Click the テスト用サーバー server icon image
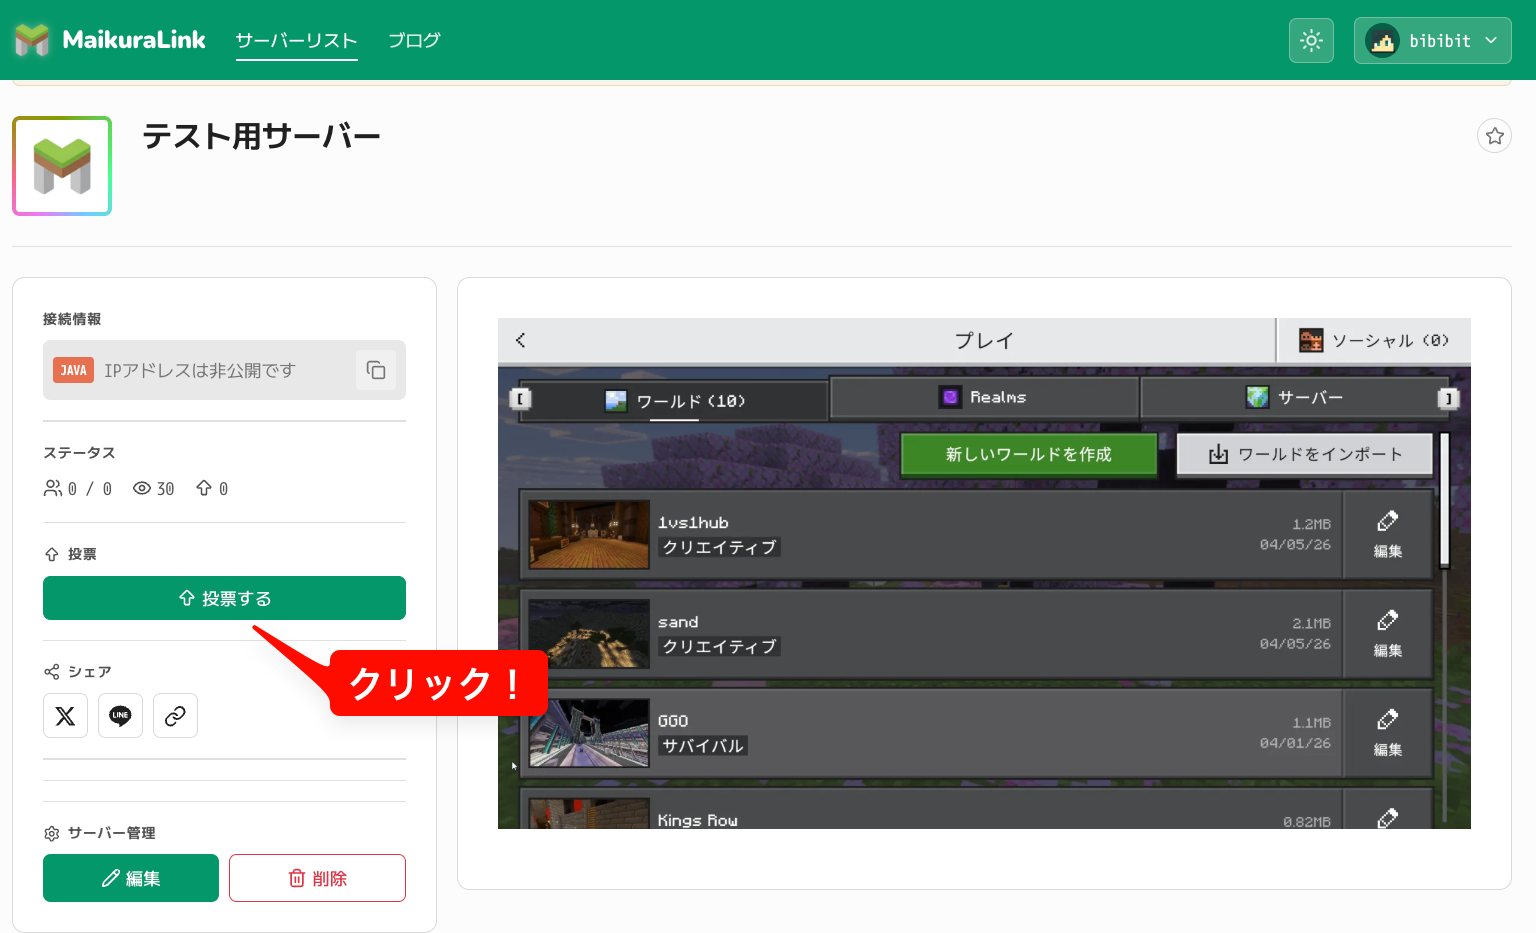Screen dimensions: 1536x933 [x=62, y=166]
